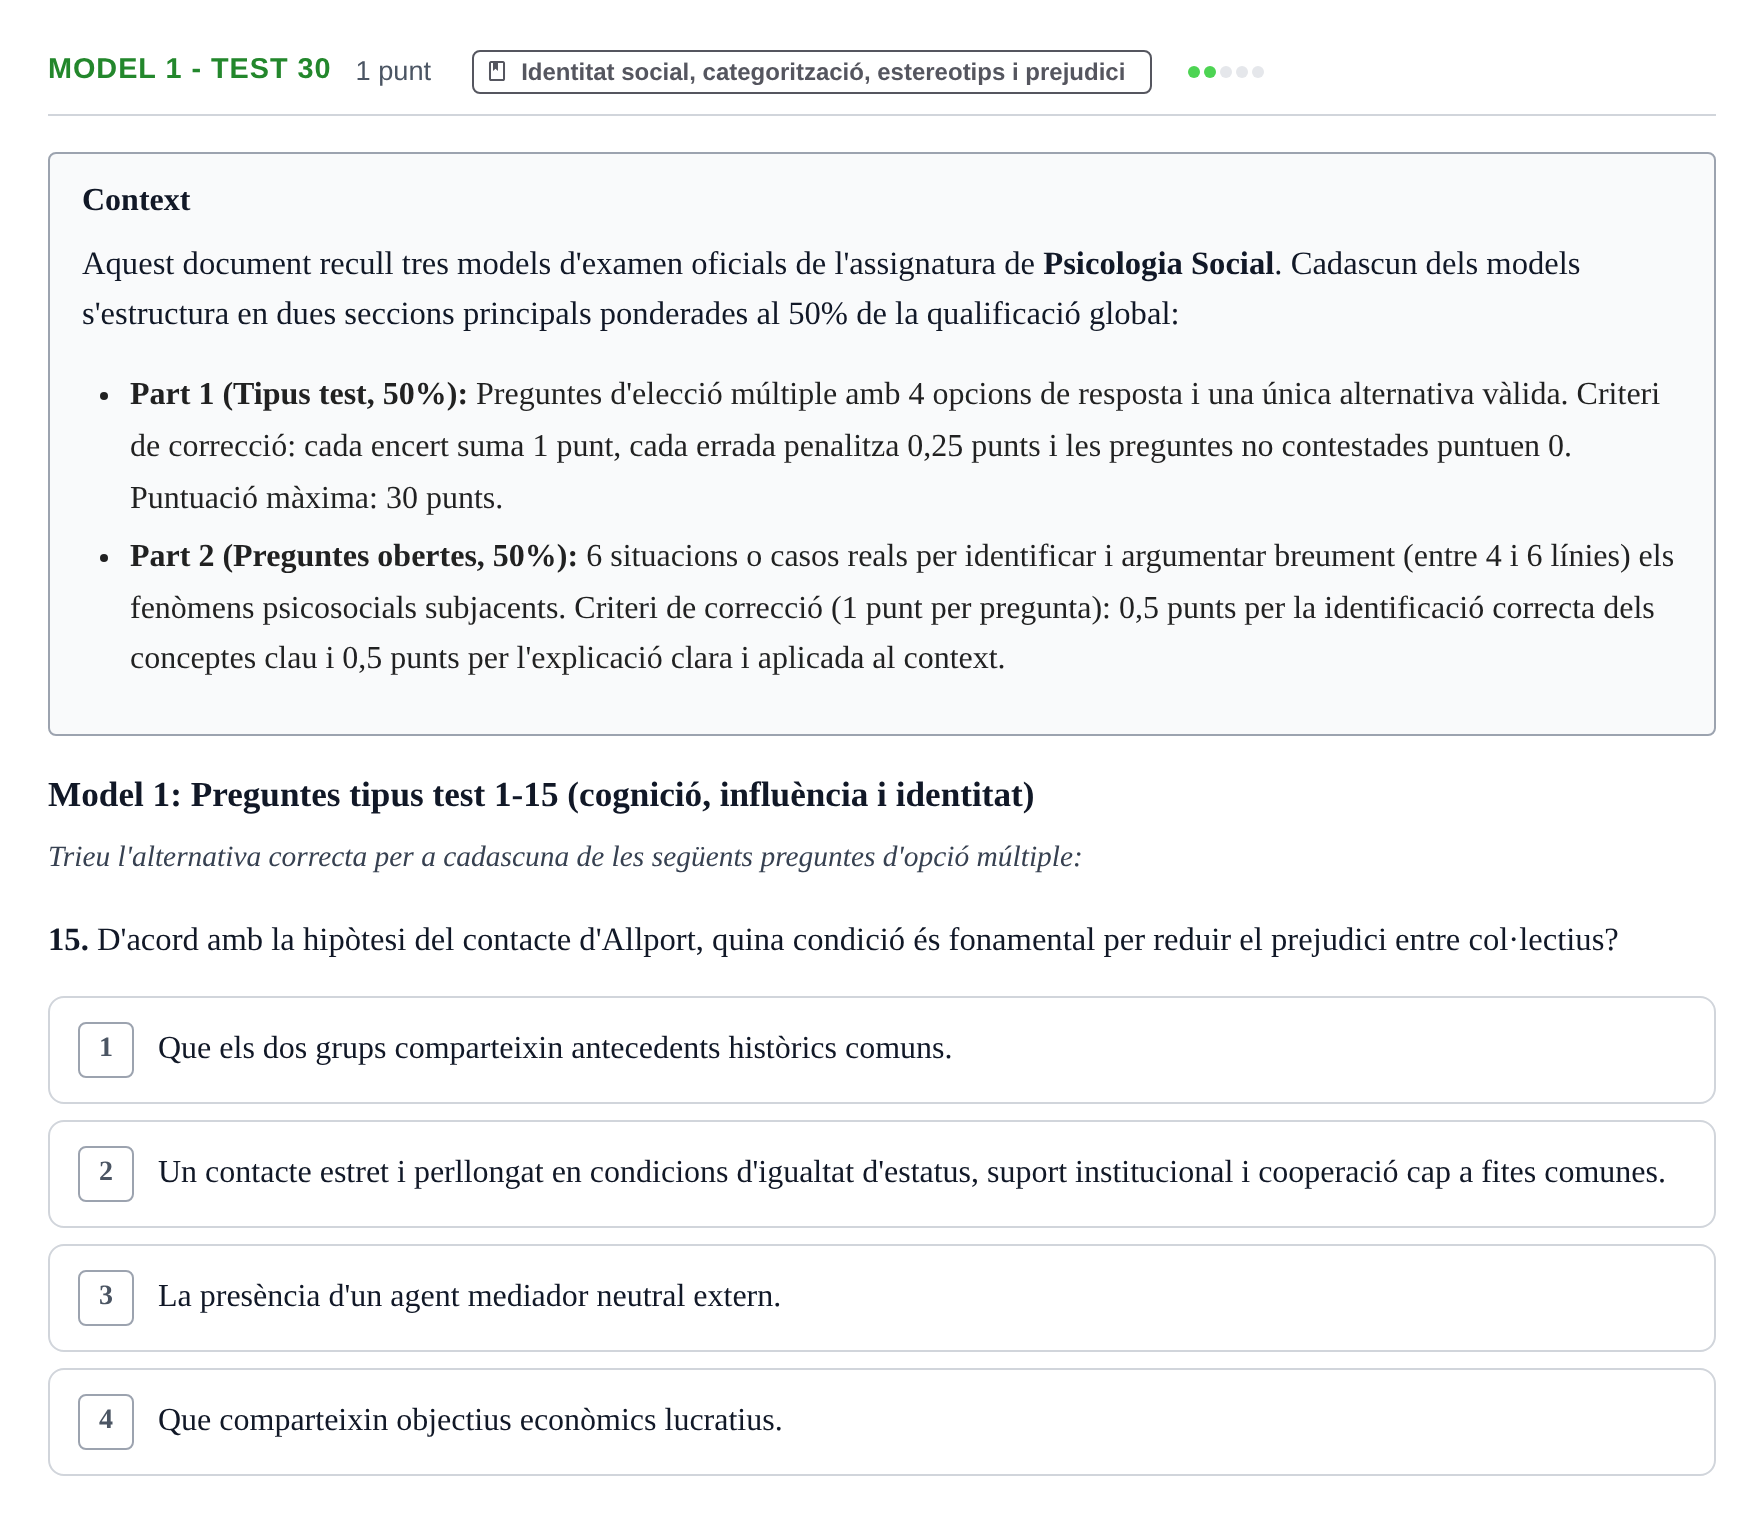
Task: Click 'Part 1 (Tipus test, 50%):' label
Action: tap(298, 394)
